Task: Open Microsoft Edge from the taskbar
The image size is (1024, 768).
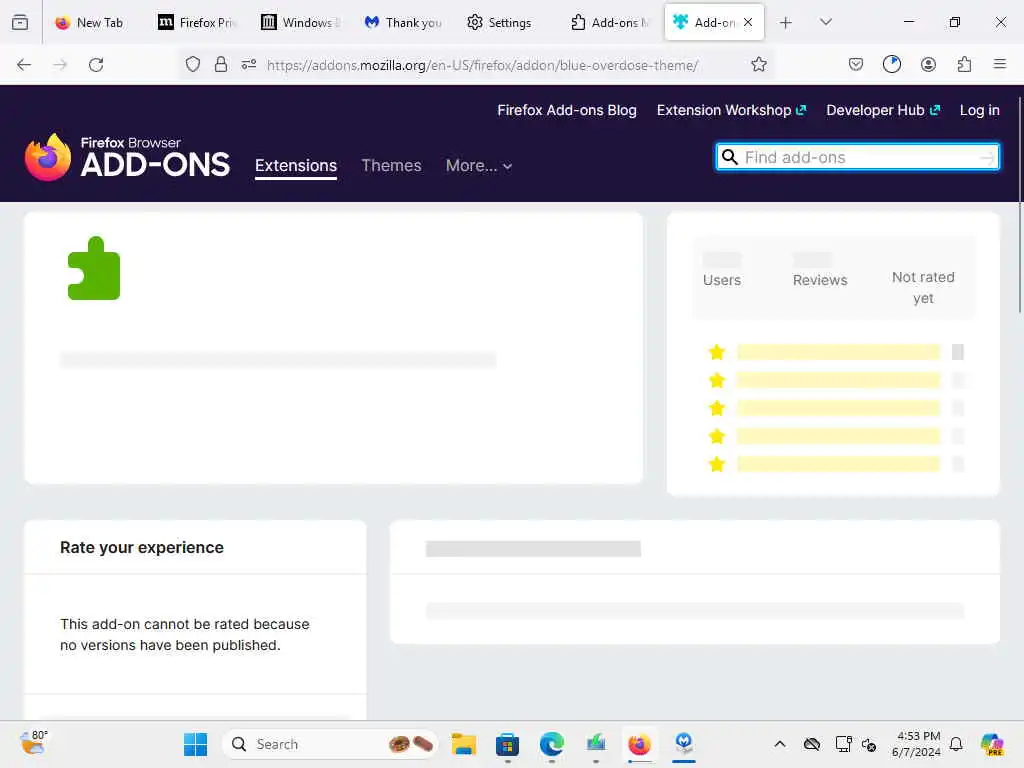Action: tap(552, 744)
